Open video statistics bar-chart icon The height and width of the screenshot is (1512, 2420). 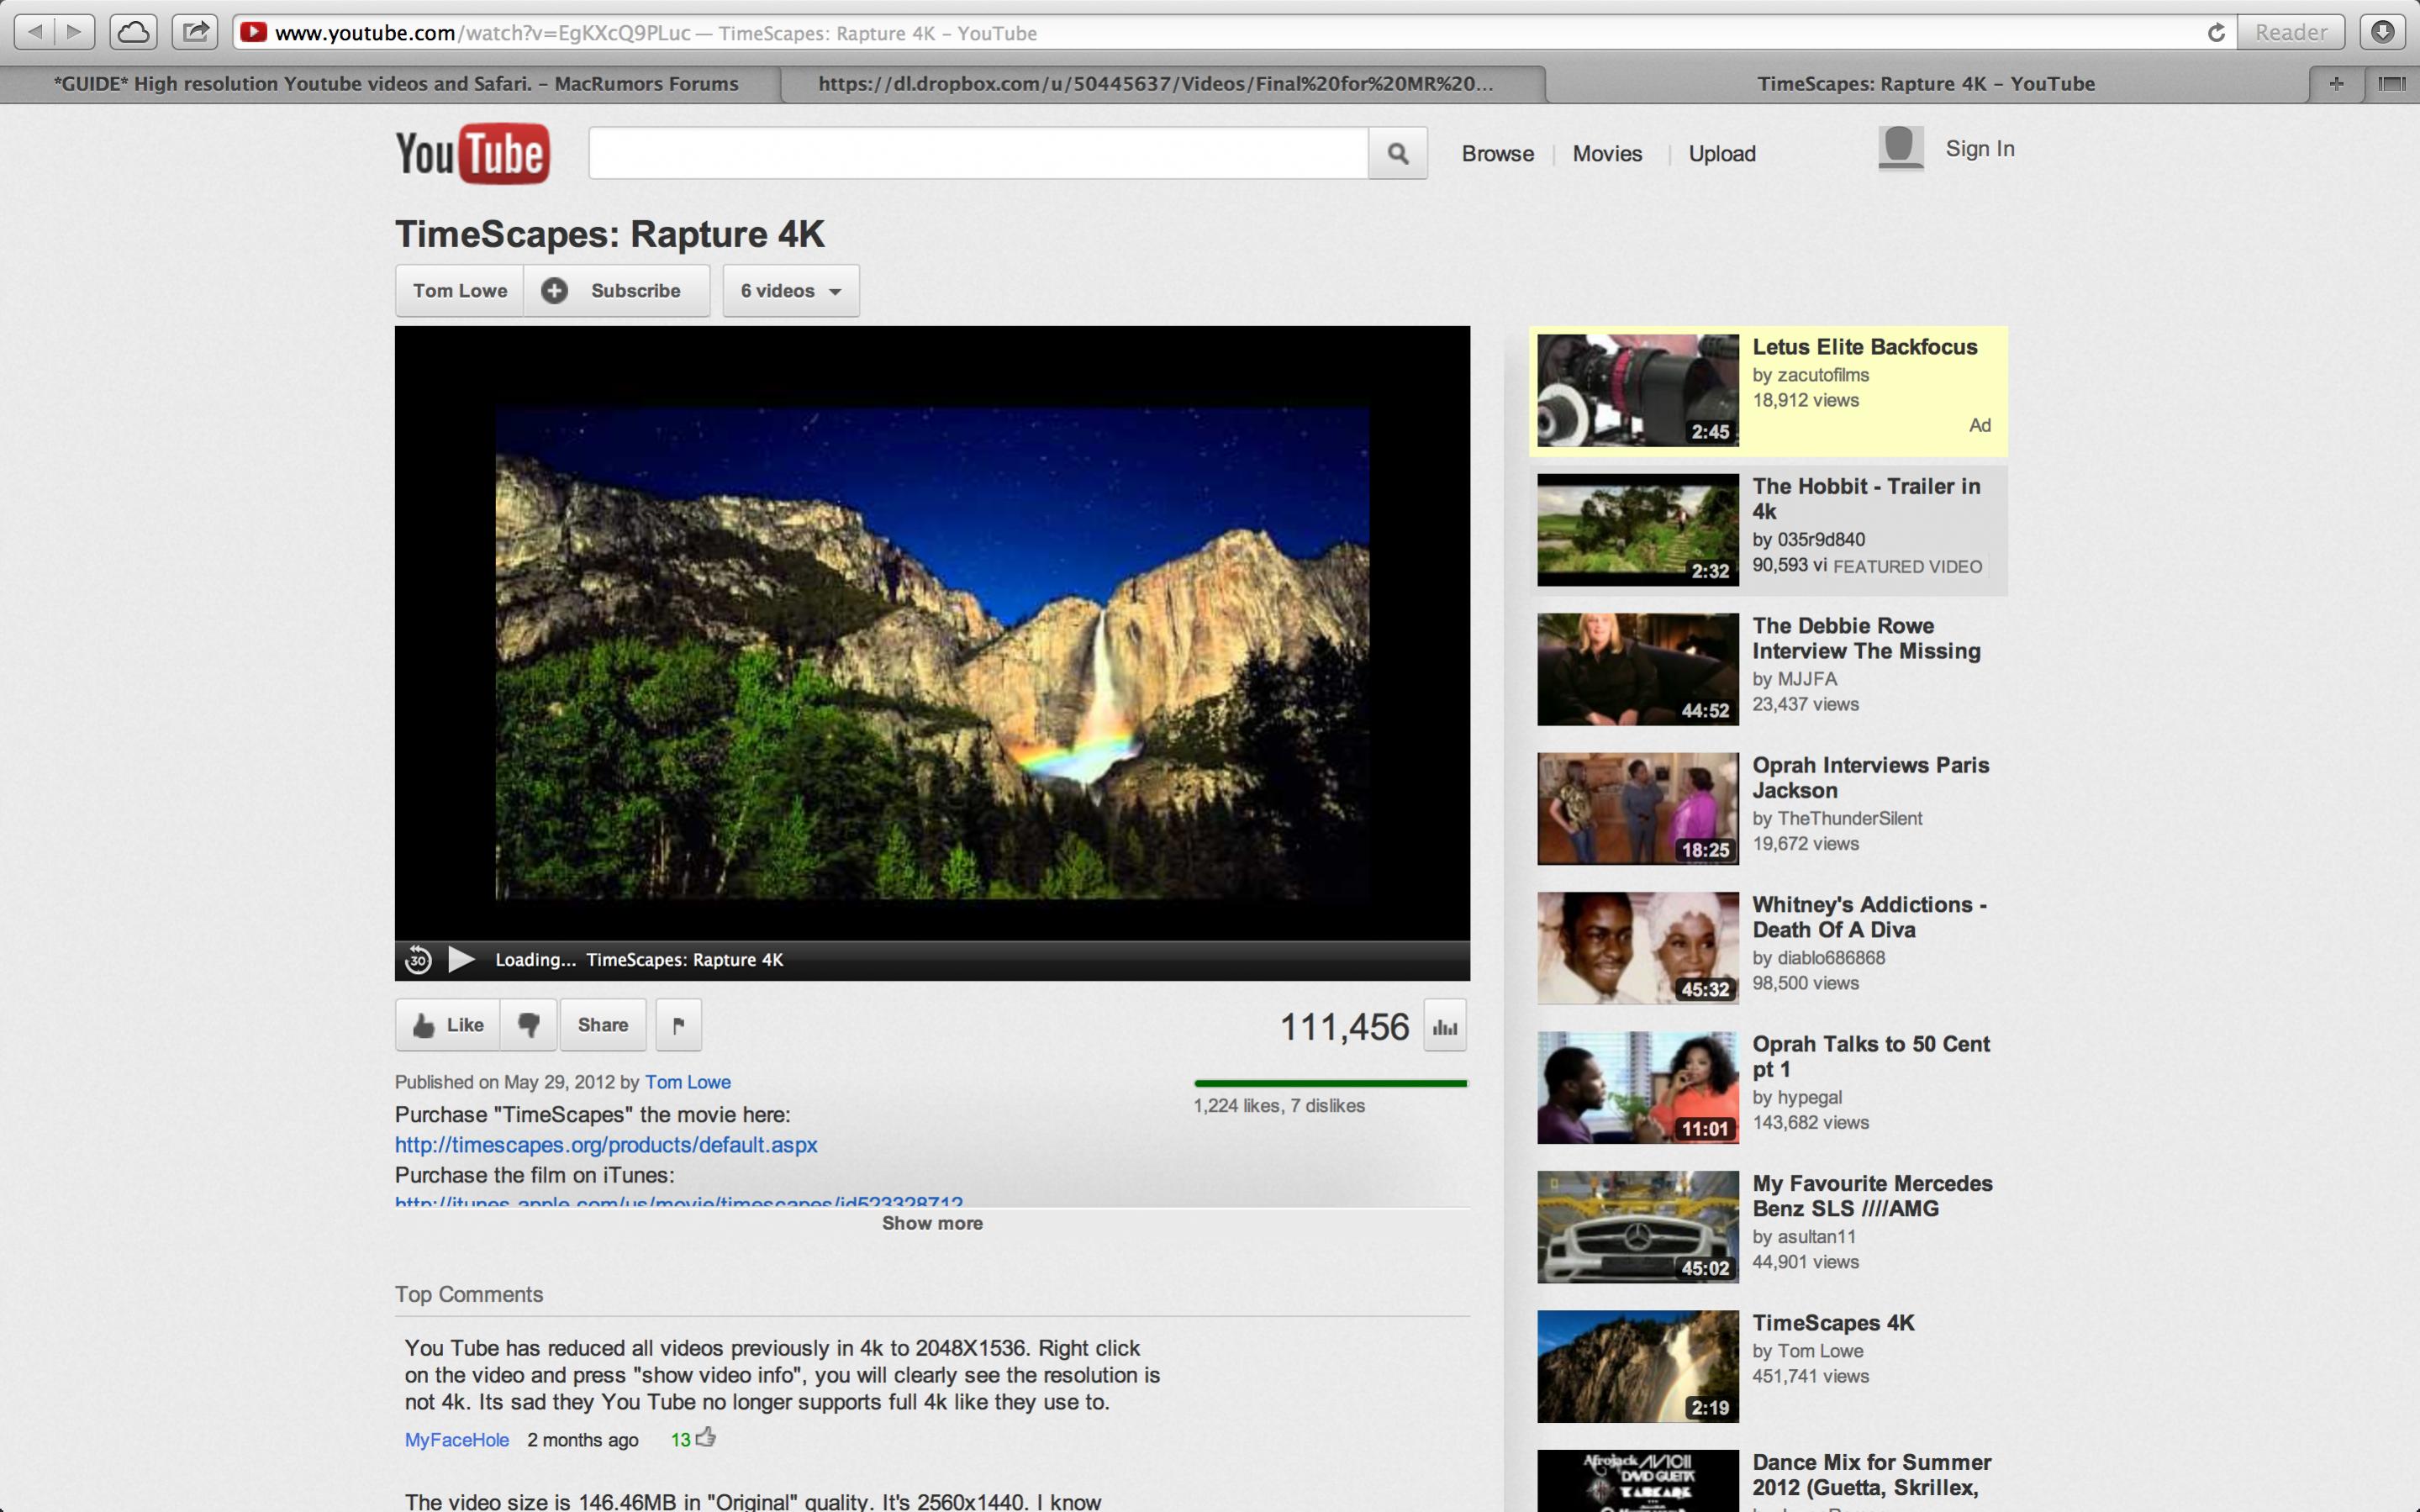point(1445,1026)
